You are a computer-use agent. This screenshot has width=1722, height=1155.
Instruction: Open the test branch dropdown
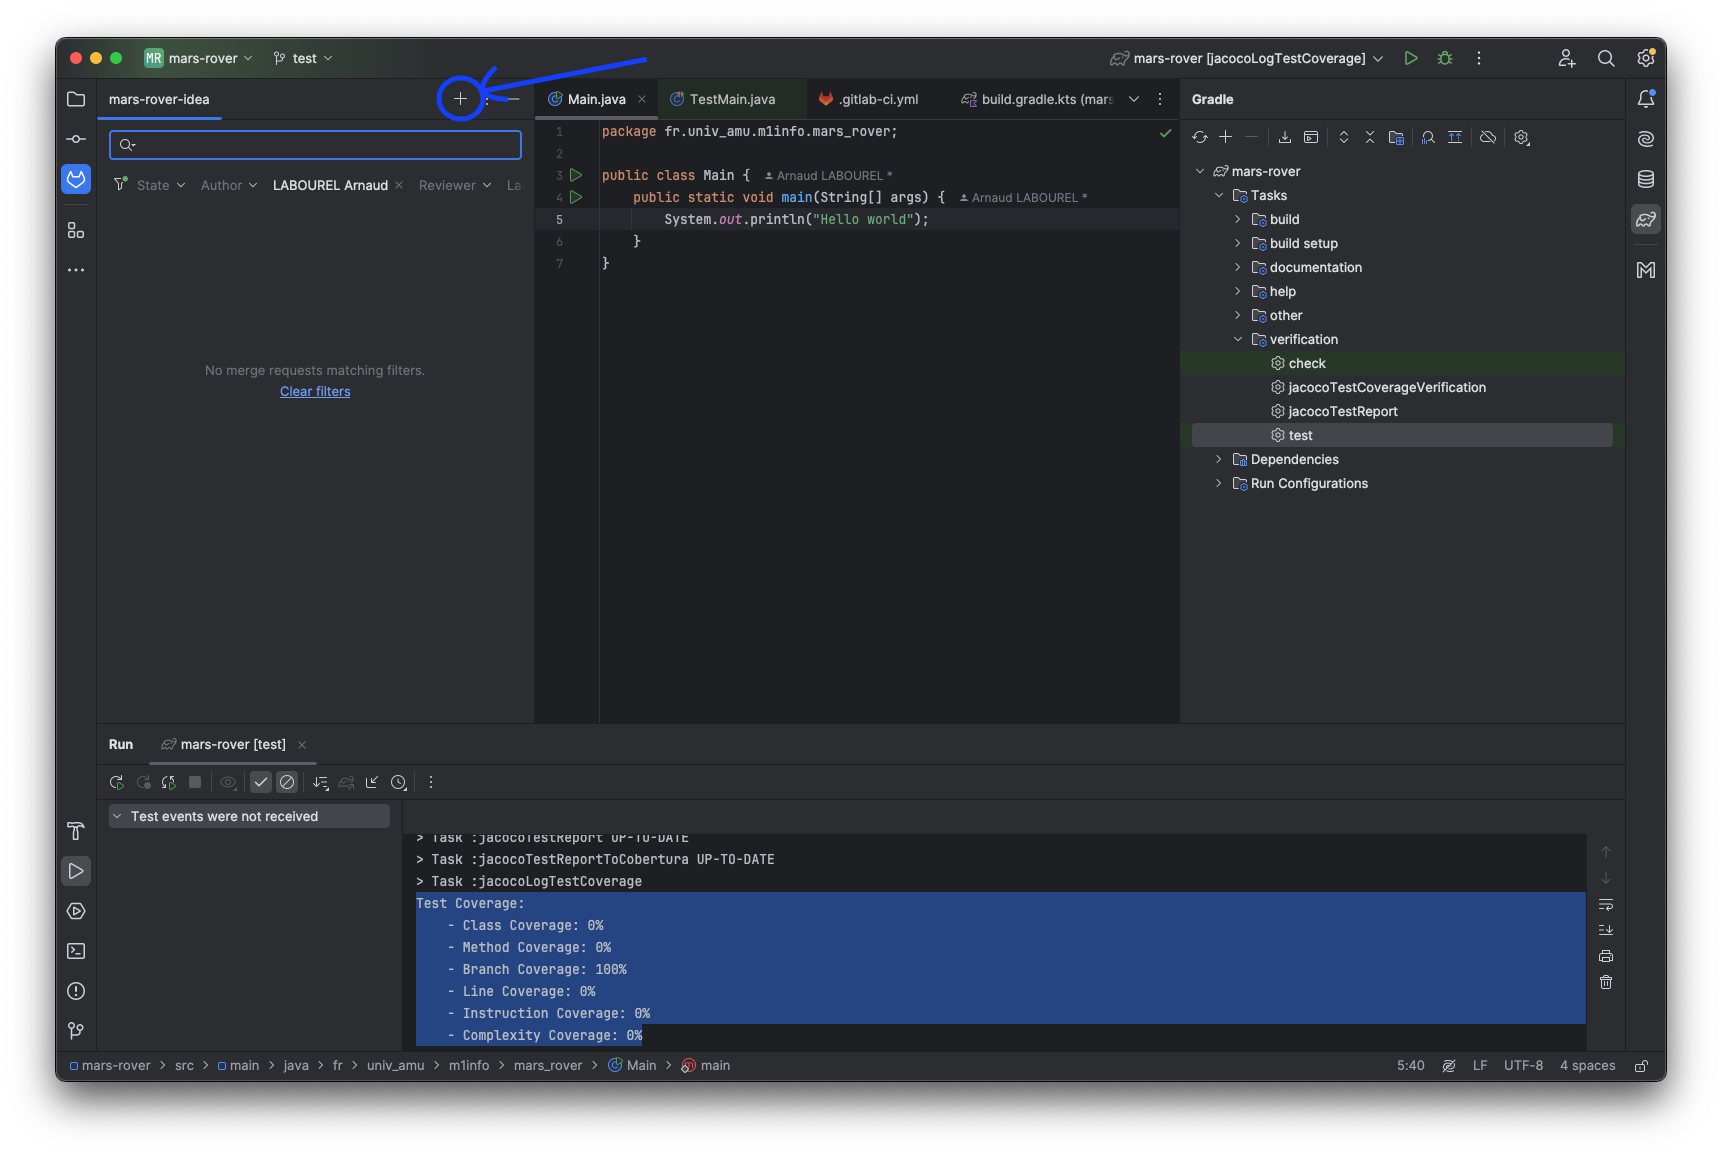coord(303,58)
